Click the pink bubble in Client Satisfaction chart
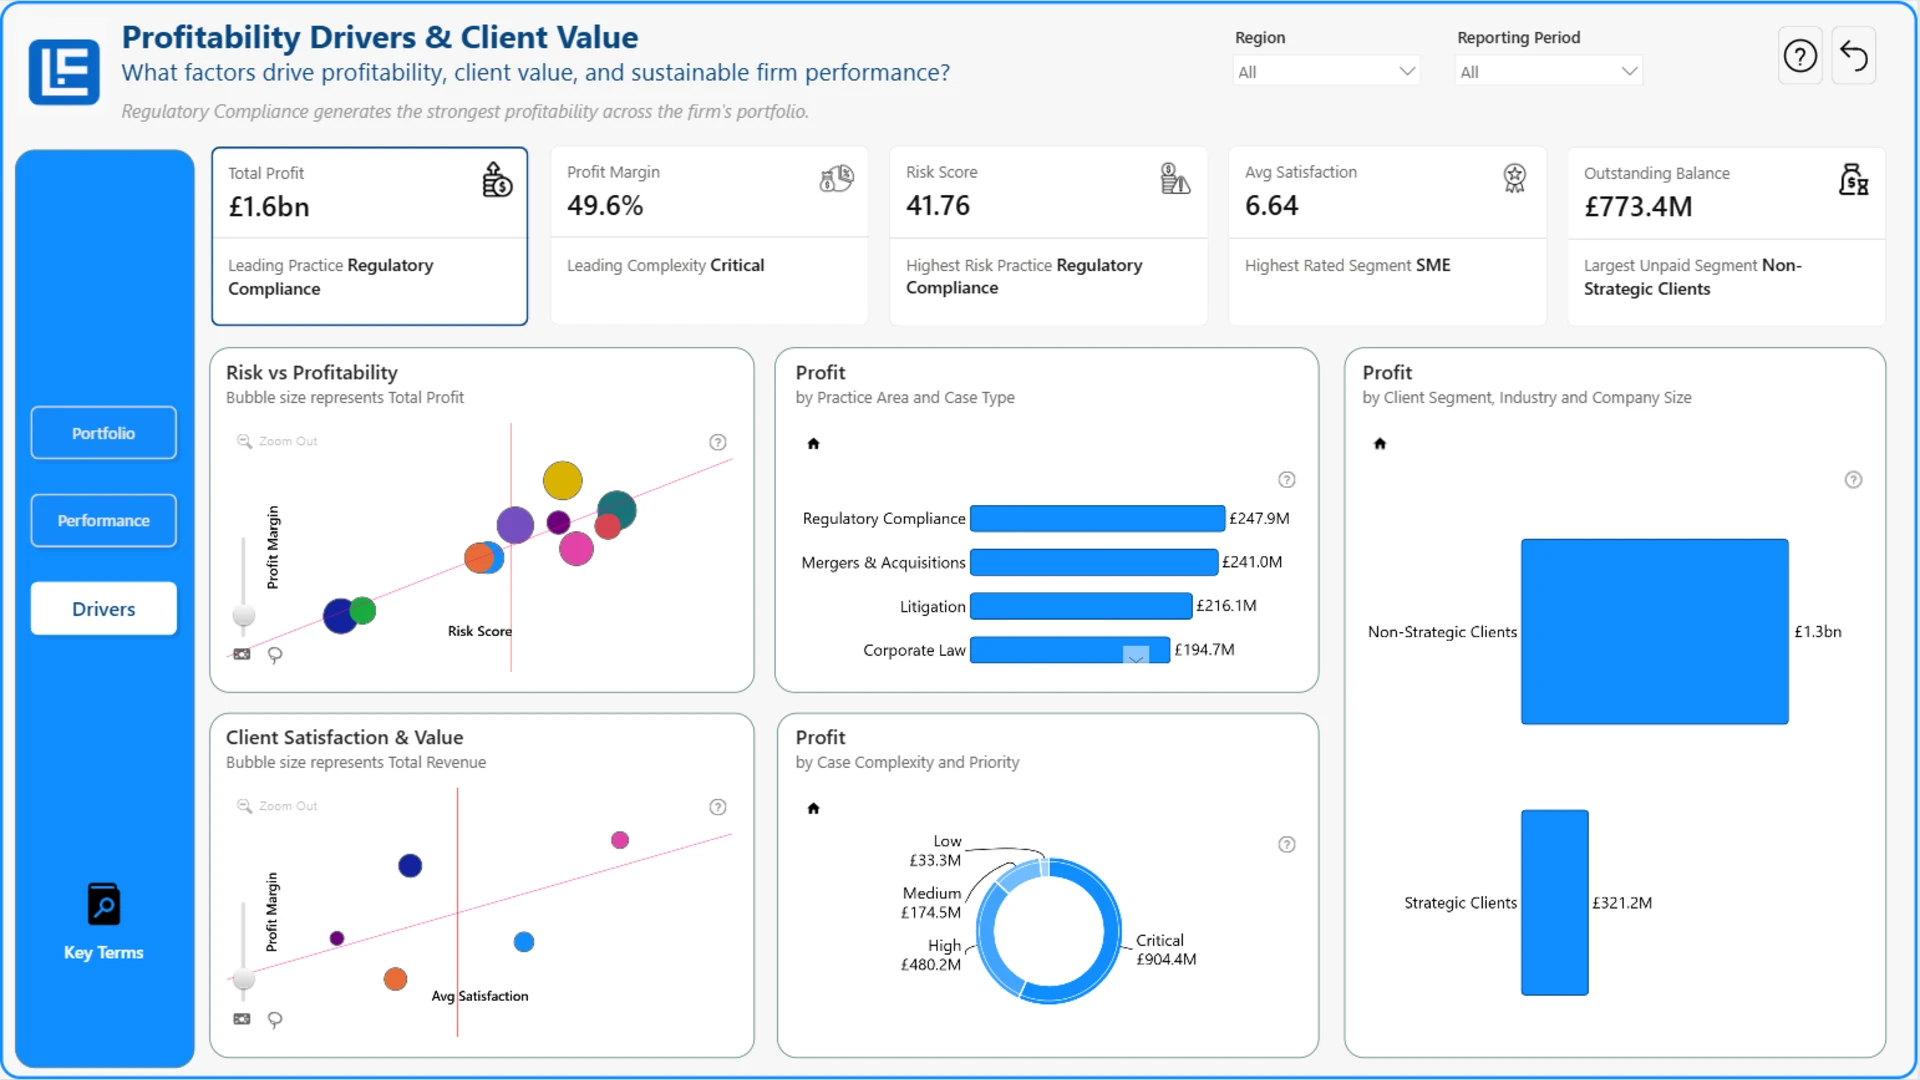This screenshot has height=1080, width=1920. (620, 840)
